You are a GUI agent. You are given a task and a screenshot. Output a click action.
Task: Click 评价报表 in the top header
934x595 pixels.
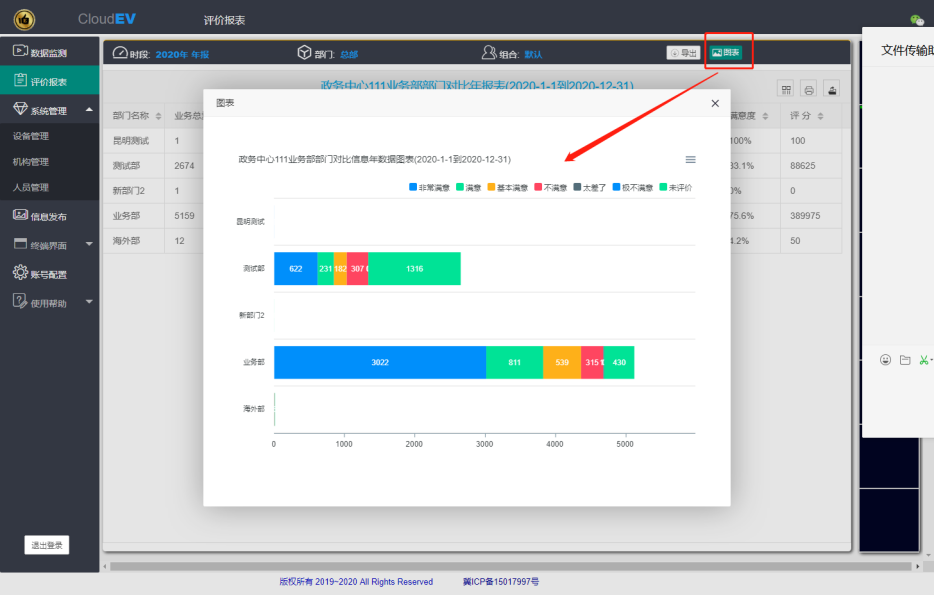[x=224, y=20]
